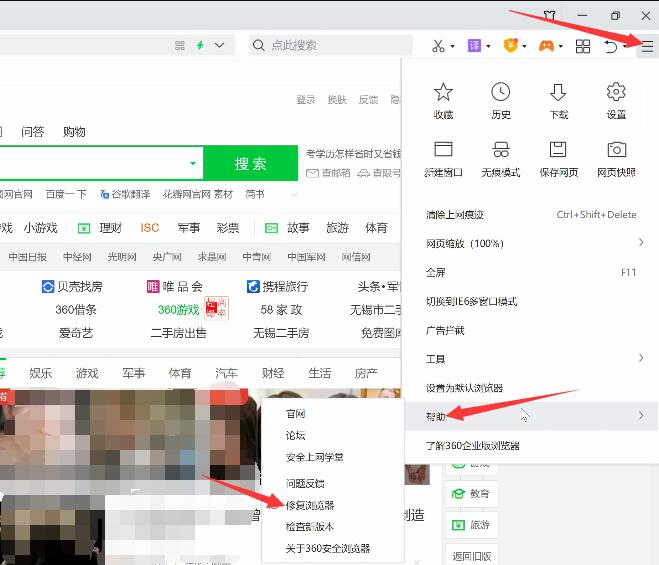Click the 登录 link

tap(306, 100)
